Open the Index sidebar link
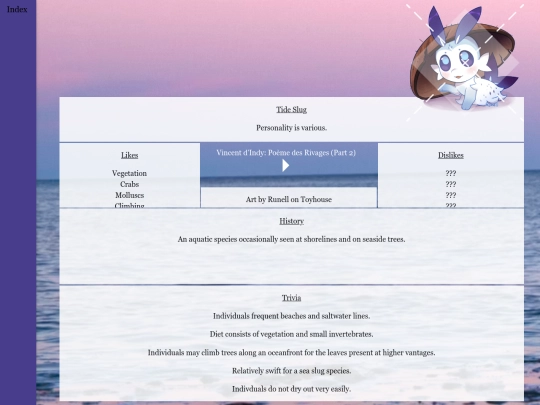The width and height of the screenshot is (540, 405). (x=17, y=9)
